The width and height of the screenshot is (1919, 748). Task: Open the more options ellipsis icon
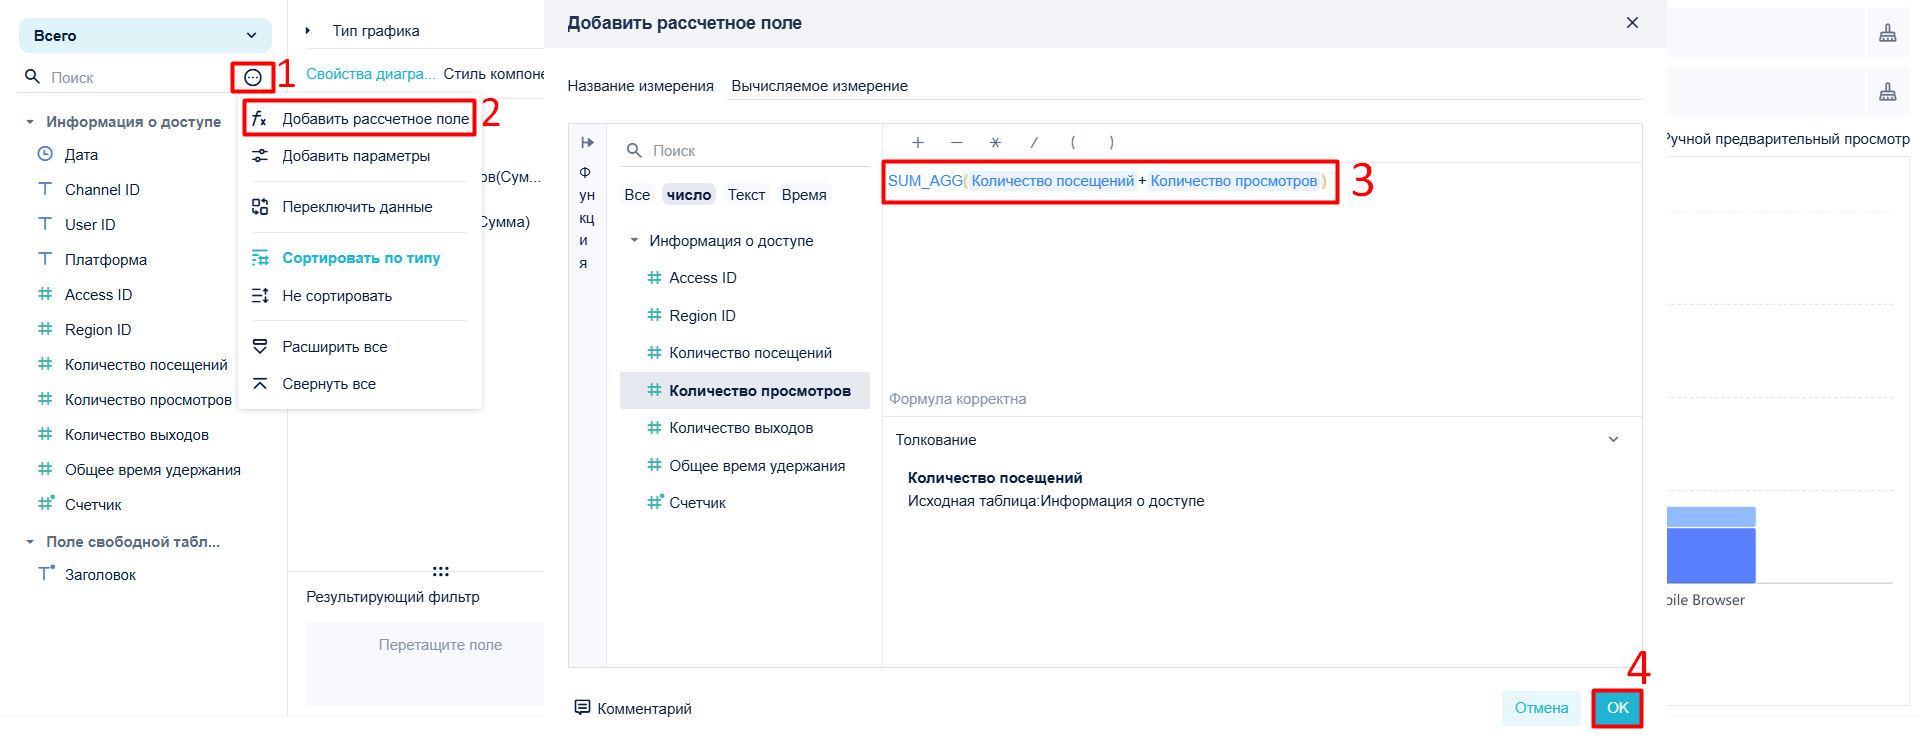coord(253,77)
